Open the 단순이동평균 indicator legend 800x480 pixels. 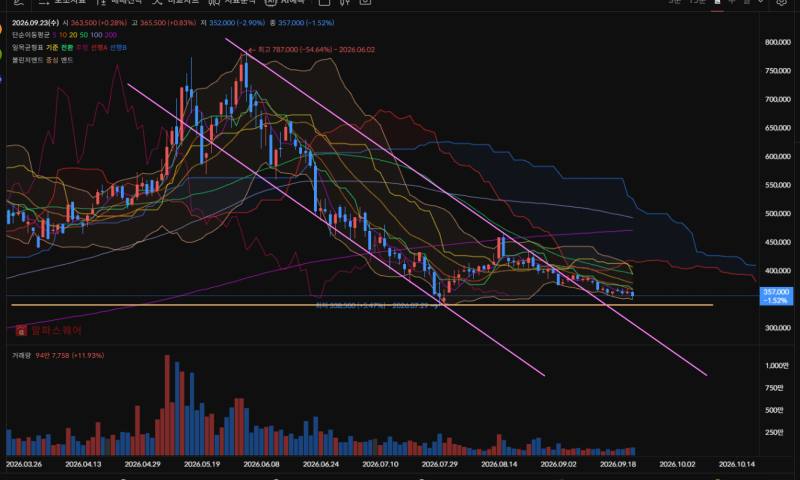(31, 35)
